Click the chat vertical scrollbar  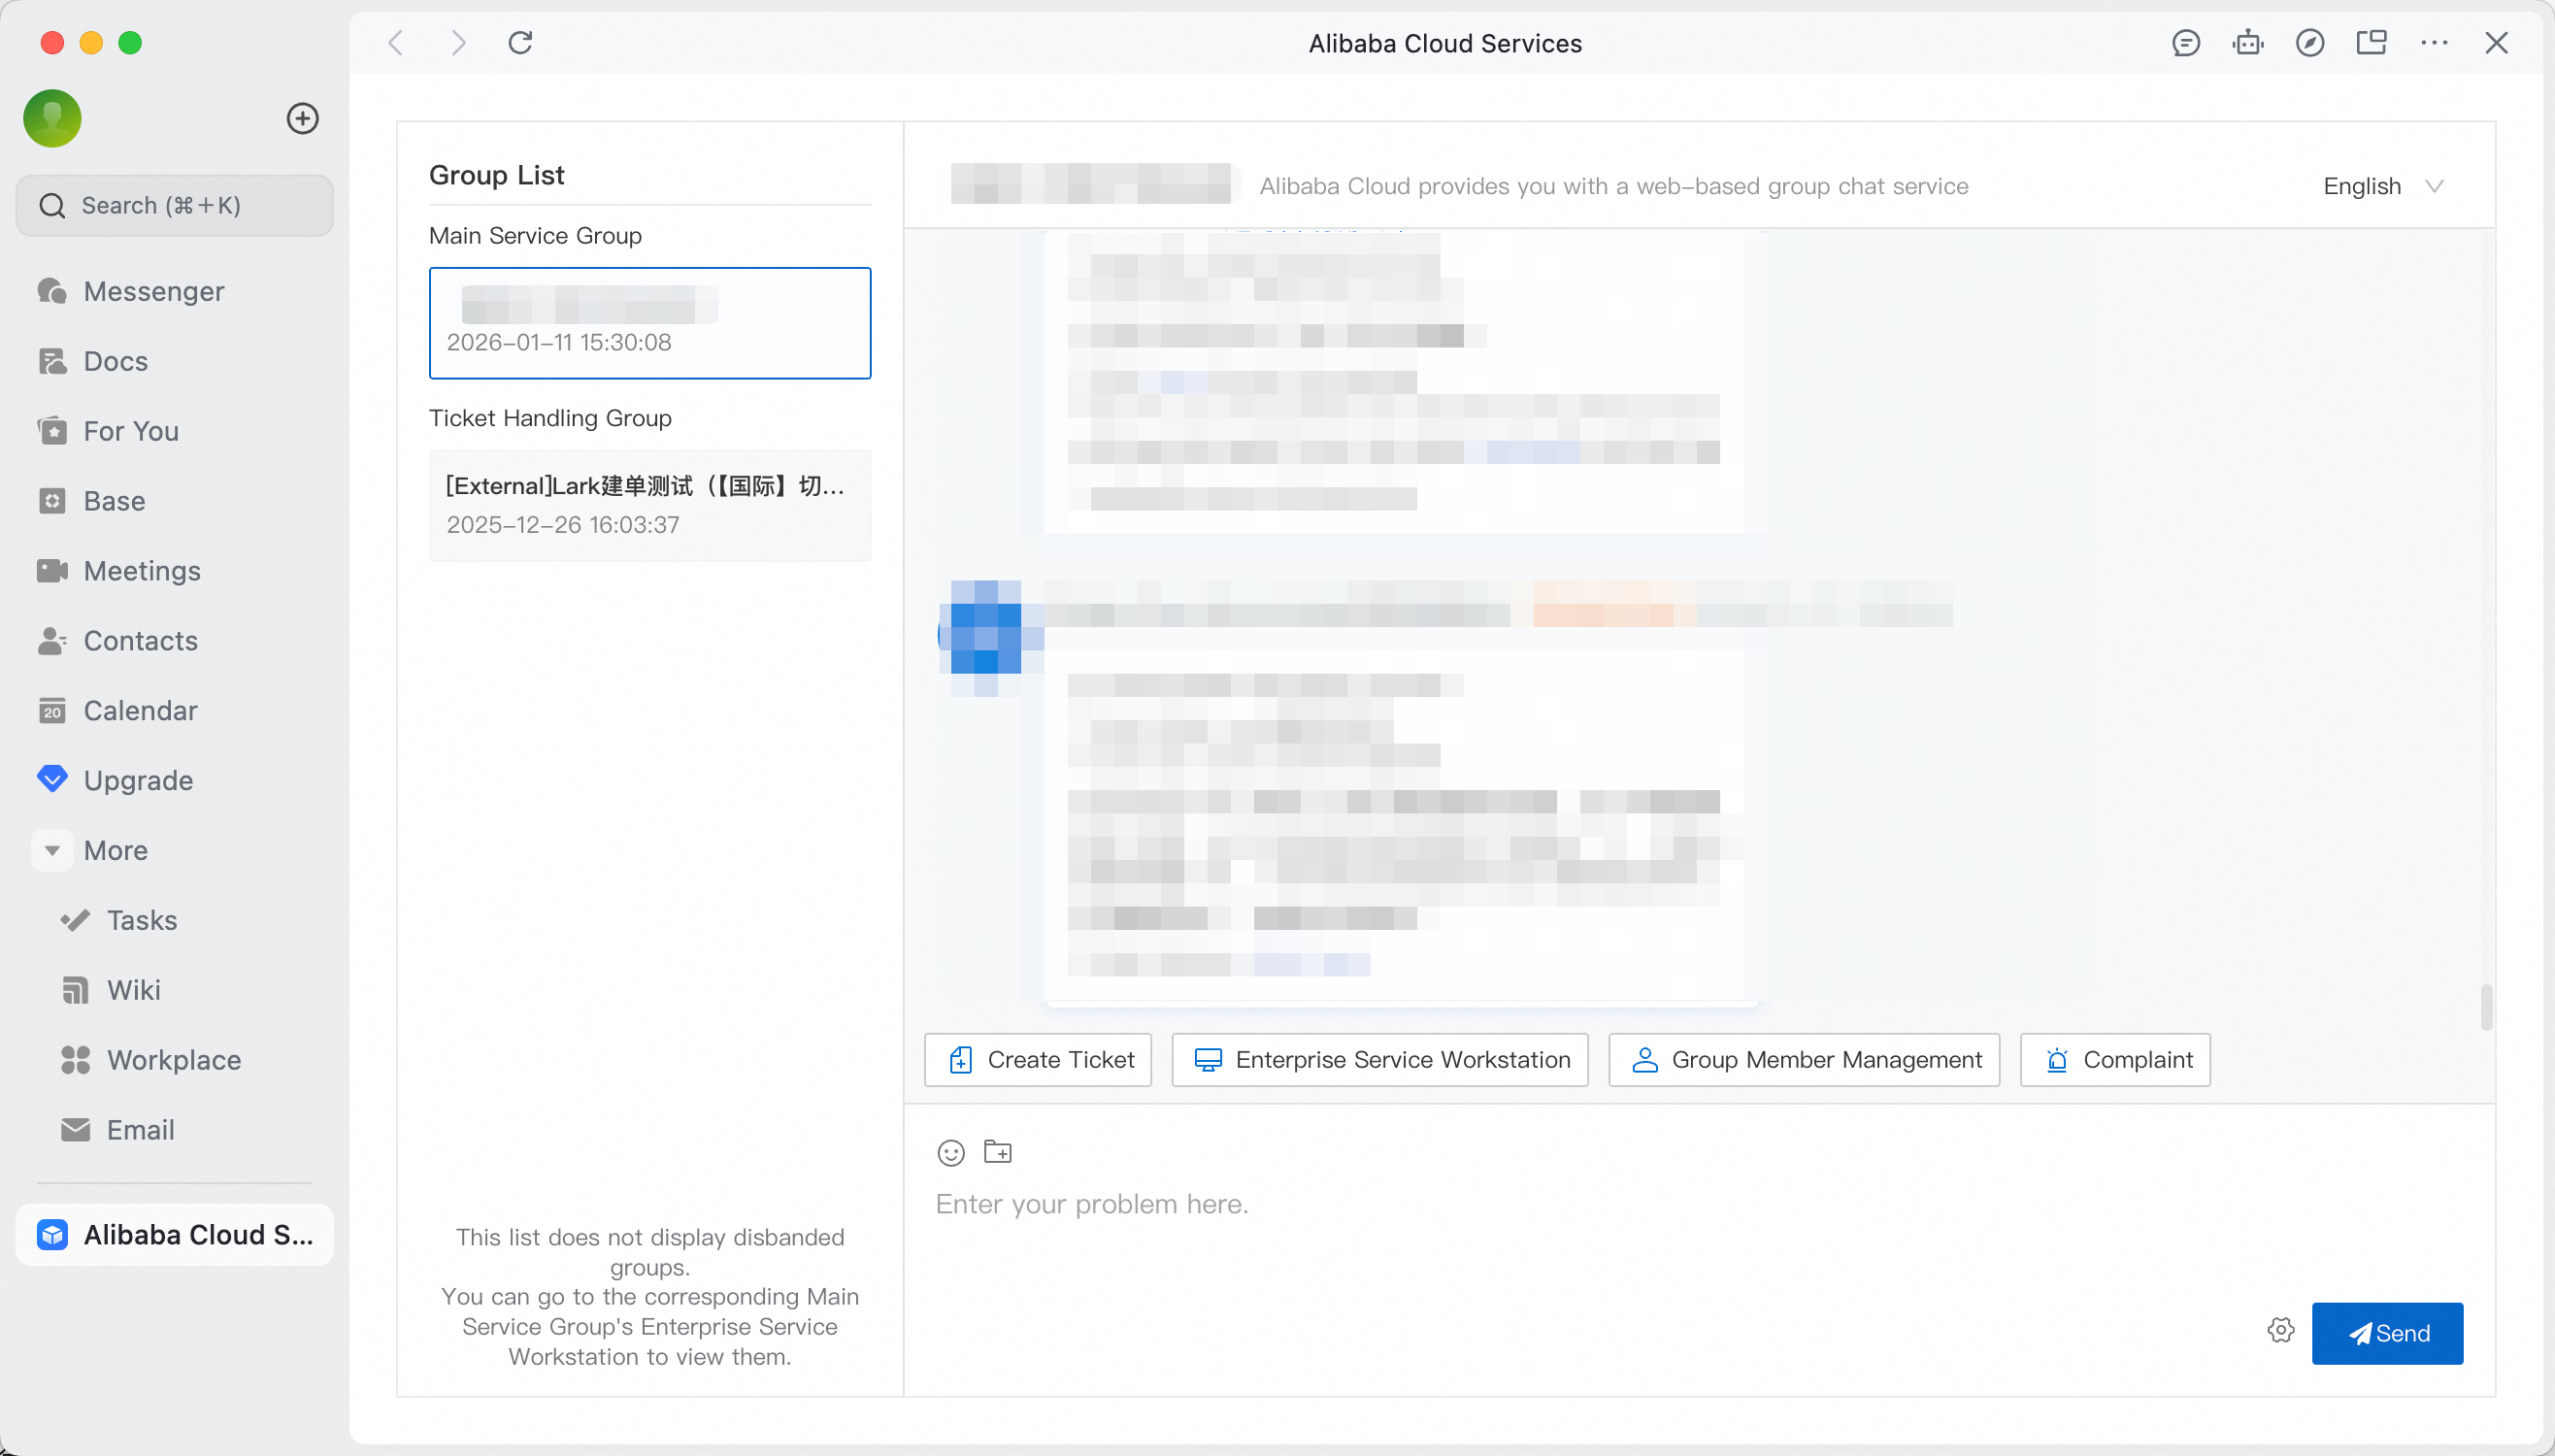2485,1006
